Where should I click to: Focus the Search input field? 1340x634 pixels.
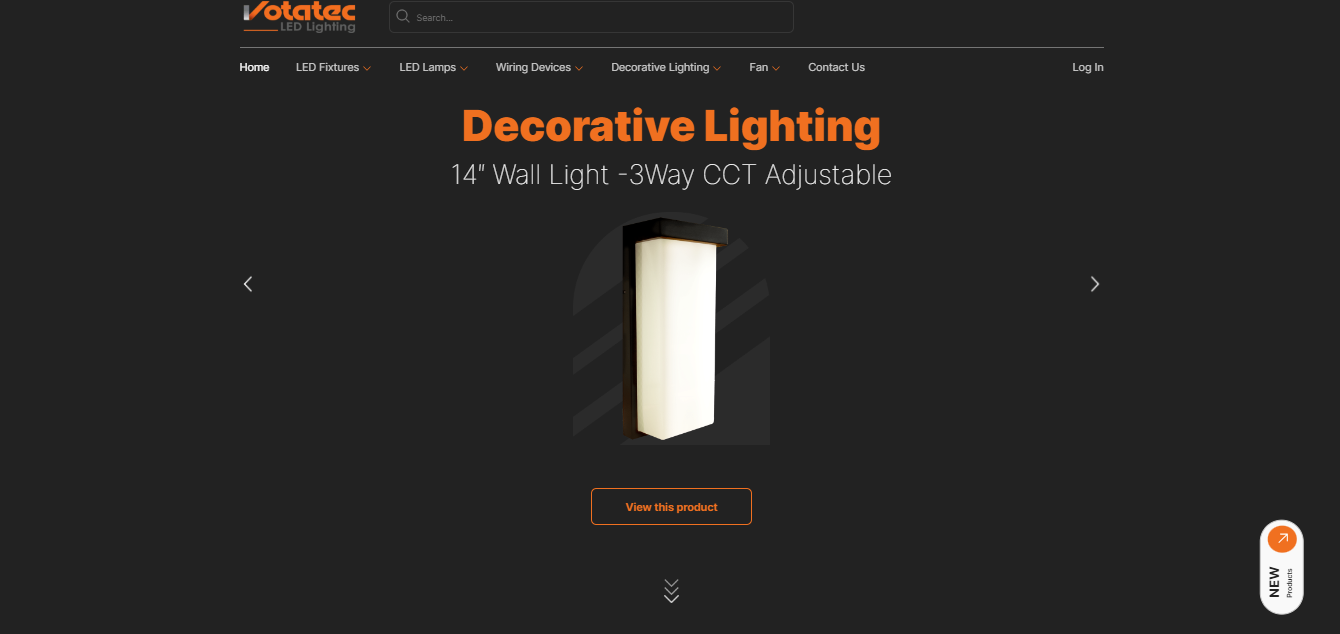point(591,17)
